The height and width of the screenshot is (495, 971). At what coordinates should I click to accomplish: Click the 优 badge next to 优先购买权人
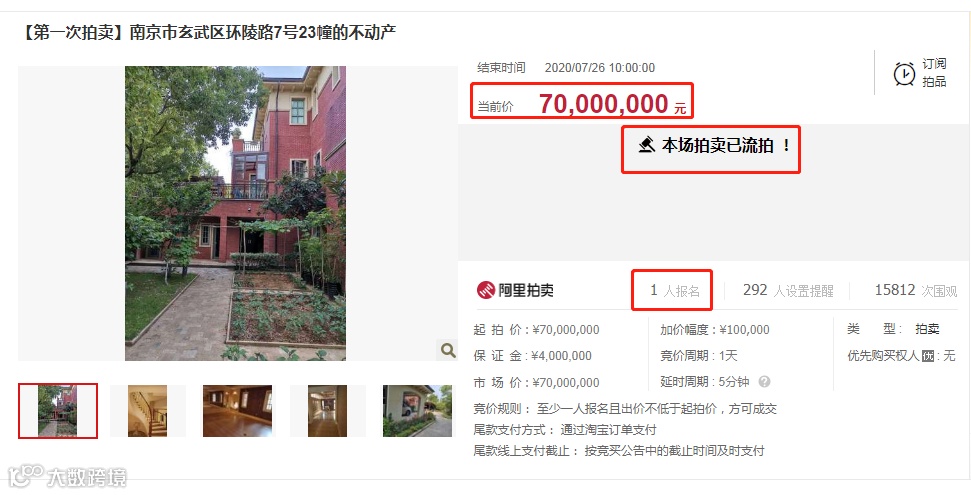click(x=928, y=356)
